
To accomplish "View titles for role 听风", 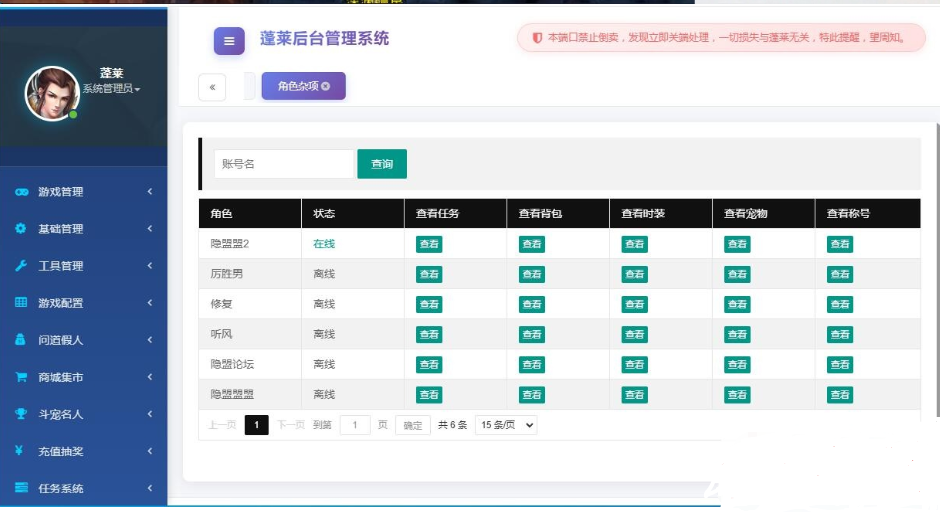I will [x=840, y=335].
